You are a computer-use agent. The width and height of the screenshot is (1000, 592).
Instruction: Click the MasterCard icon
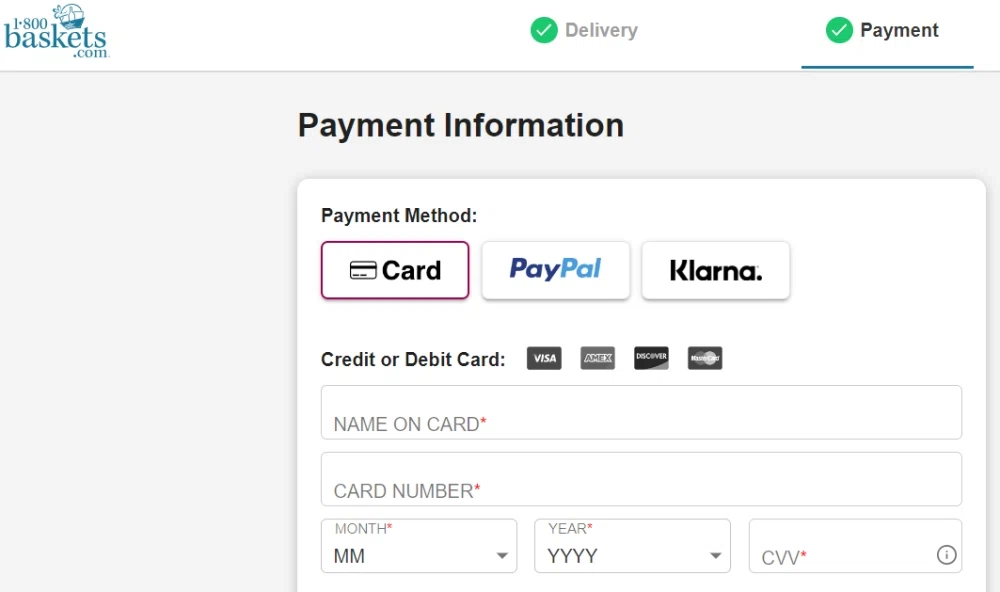pyautogui.click(x=705, y=358)
